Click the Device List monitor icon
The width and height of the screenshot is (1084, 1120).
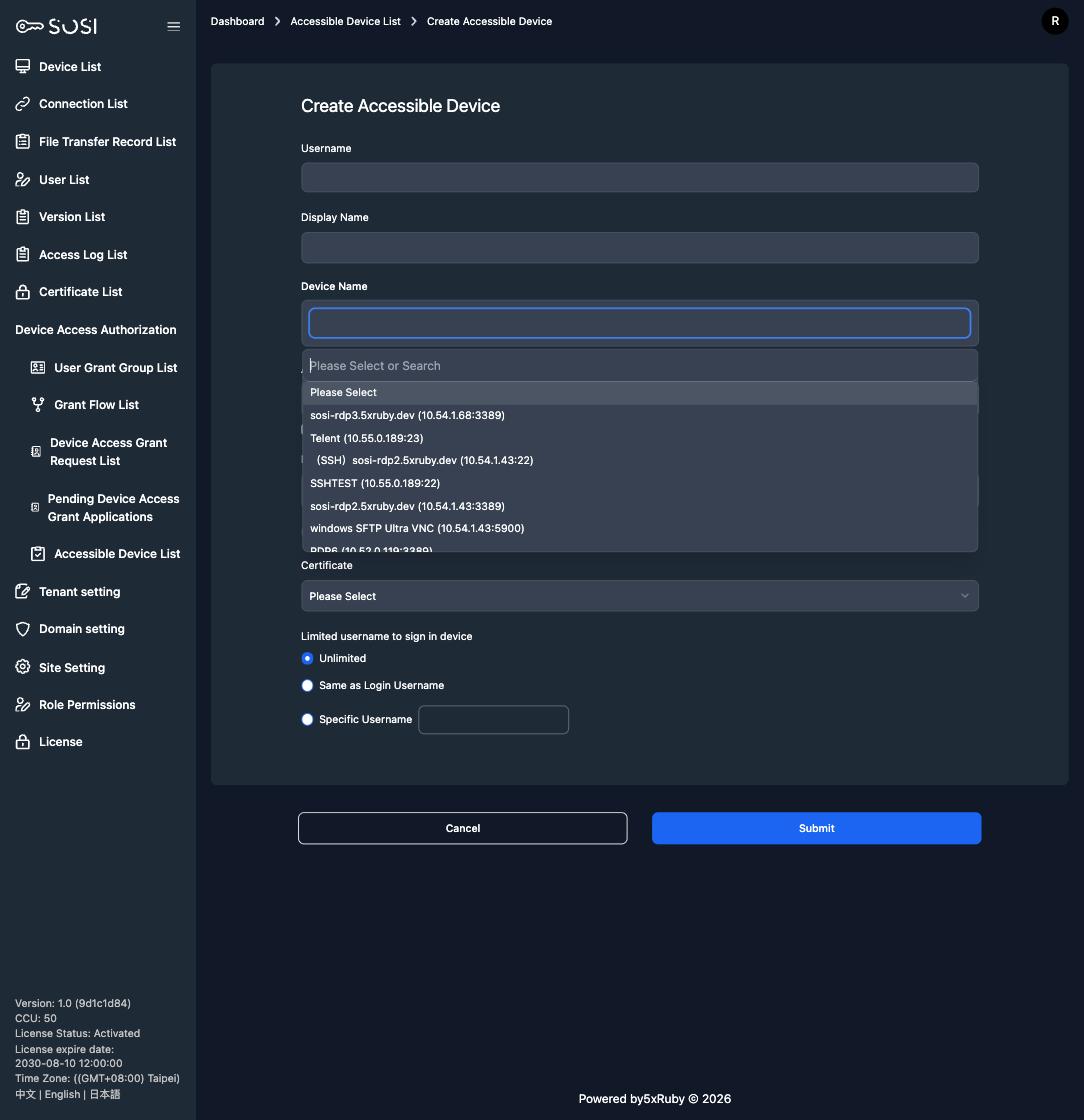[x=23, y=66]
